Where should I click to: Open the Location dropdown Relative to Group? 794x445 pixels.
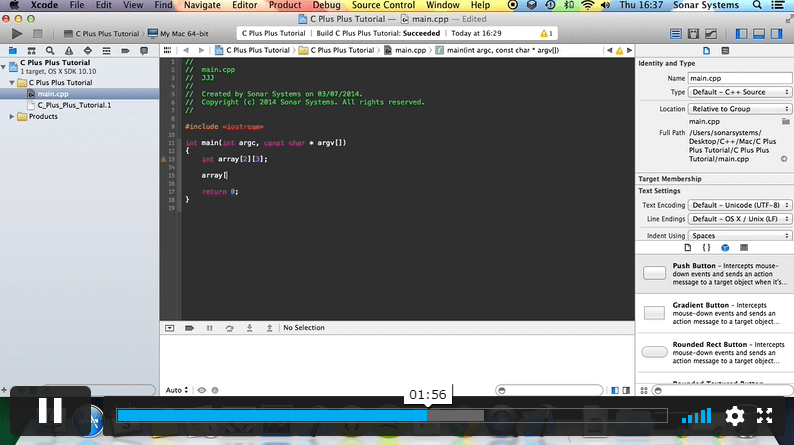point(740,109)
